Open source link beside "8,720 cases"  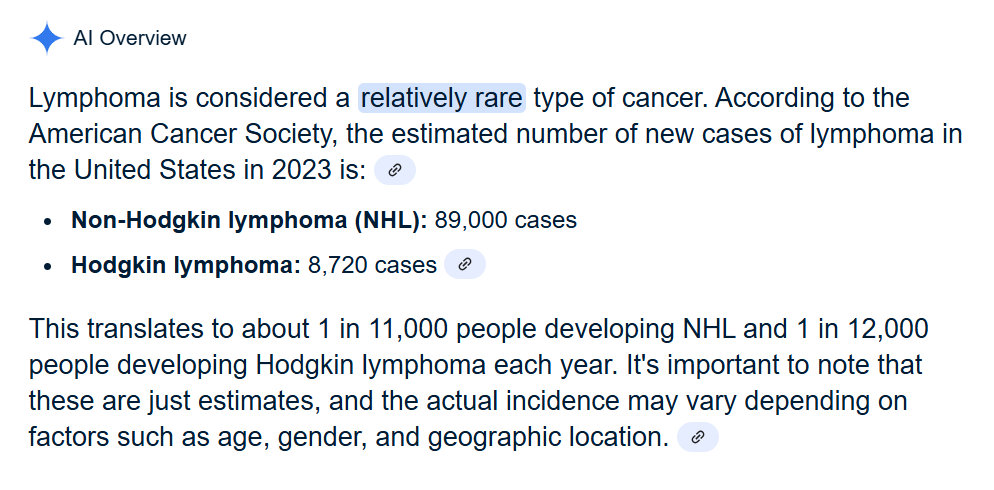point(464,265)
